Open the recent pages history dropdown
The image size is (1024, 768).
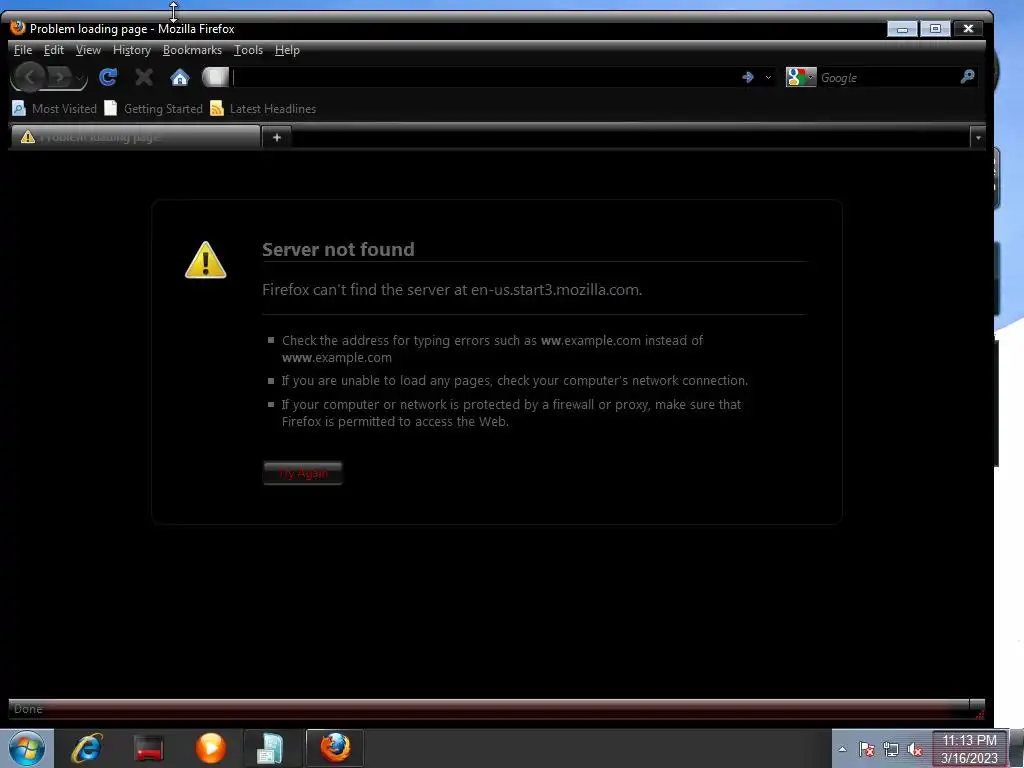pyautogui.click(x=80, y=78)
